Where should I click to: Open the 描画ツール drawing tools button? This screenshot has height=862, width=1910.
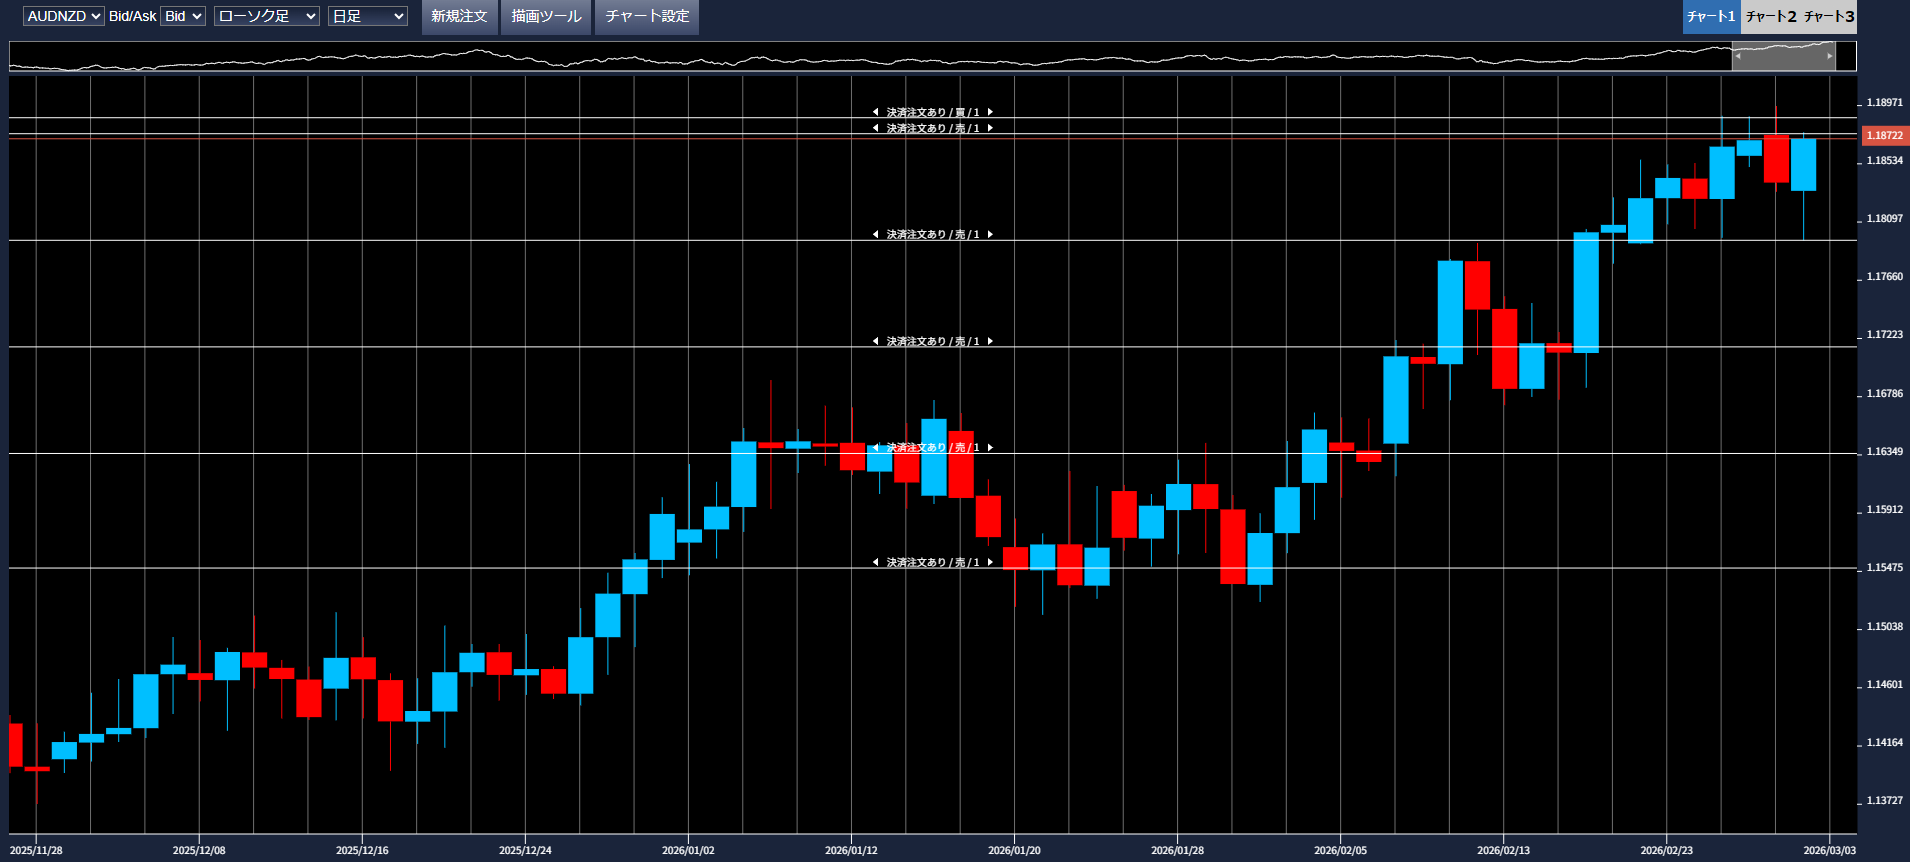pos(546,16)
